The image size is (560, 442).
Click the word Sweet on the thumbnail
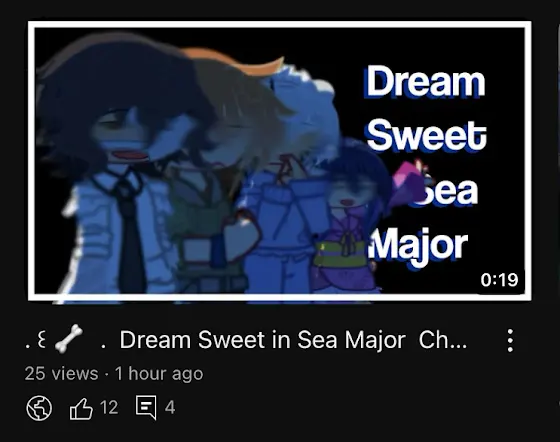(x=427, y=136)
